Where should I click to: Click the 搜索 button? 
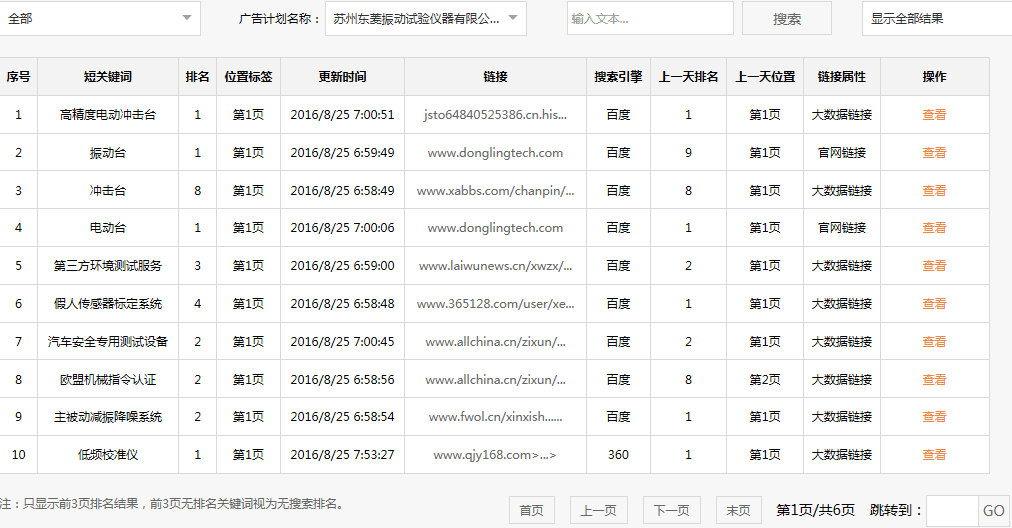tap(787, 19)
